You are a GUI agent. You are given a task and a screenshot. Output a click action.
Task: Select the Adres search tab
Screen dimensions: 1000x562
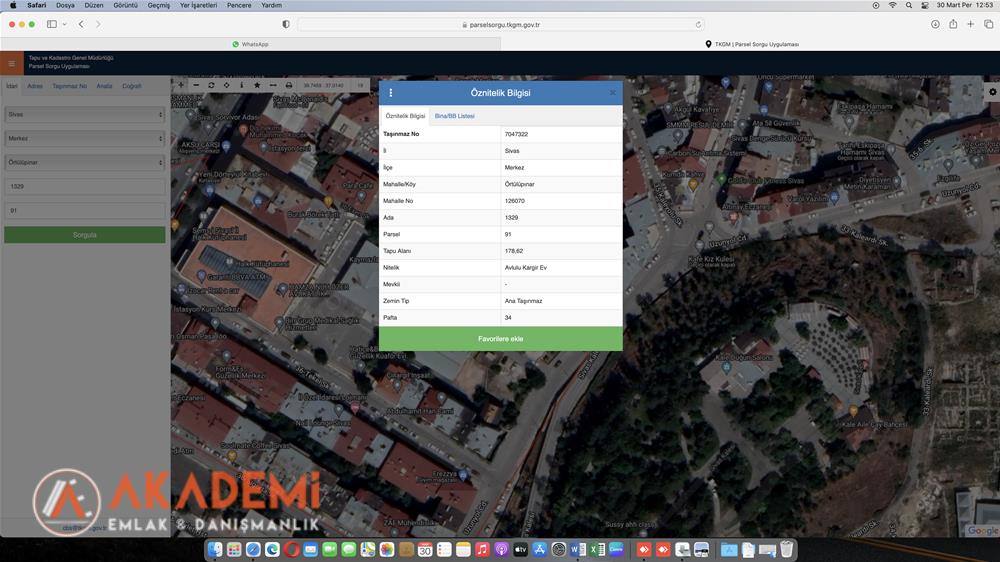tap(35, 86)
